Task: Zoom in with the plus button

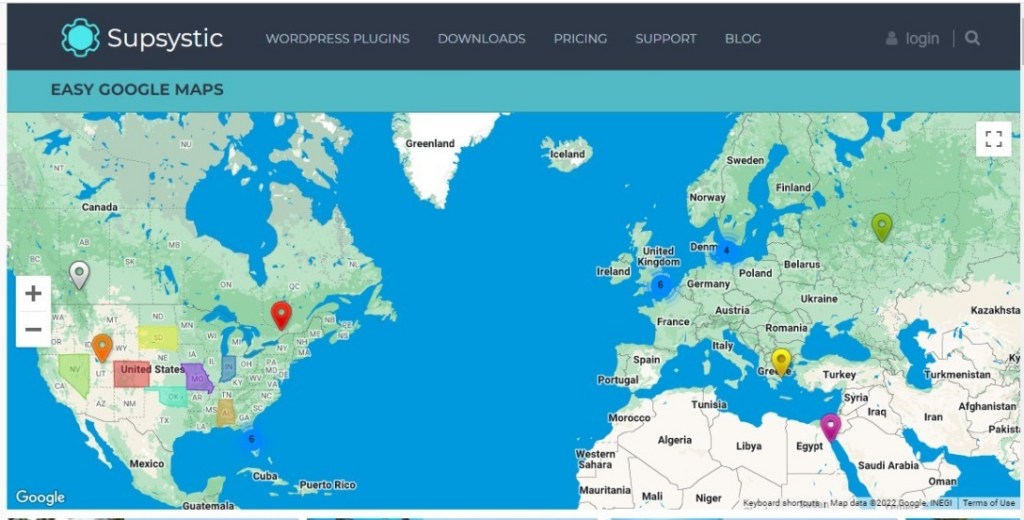Action: [x=33, y=293]
